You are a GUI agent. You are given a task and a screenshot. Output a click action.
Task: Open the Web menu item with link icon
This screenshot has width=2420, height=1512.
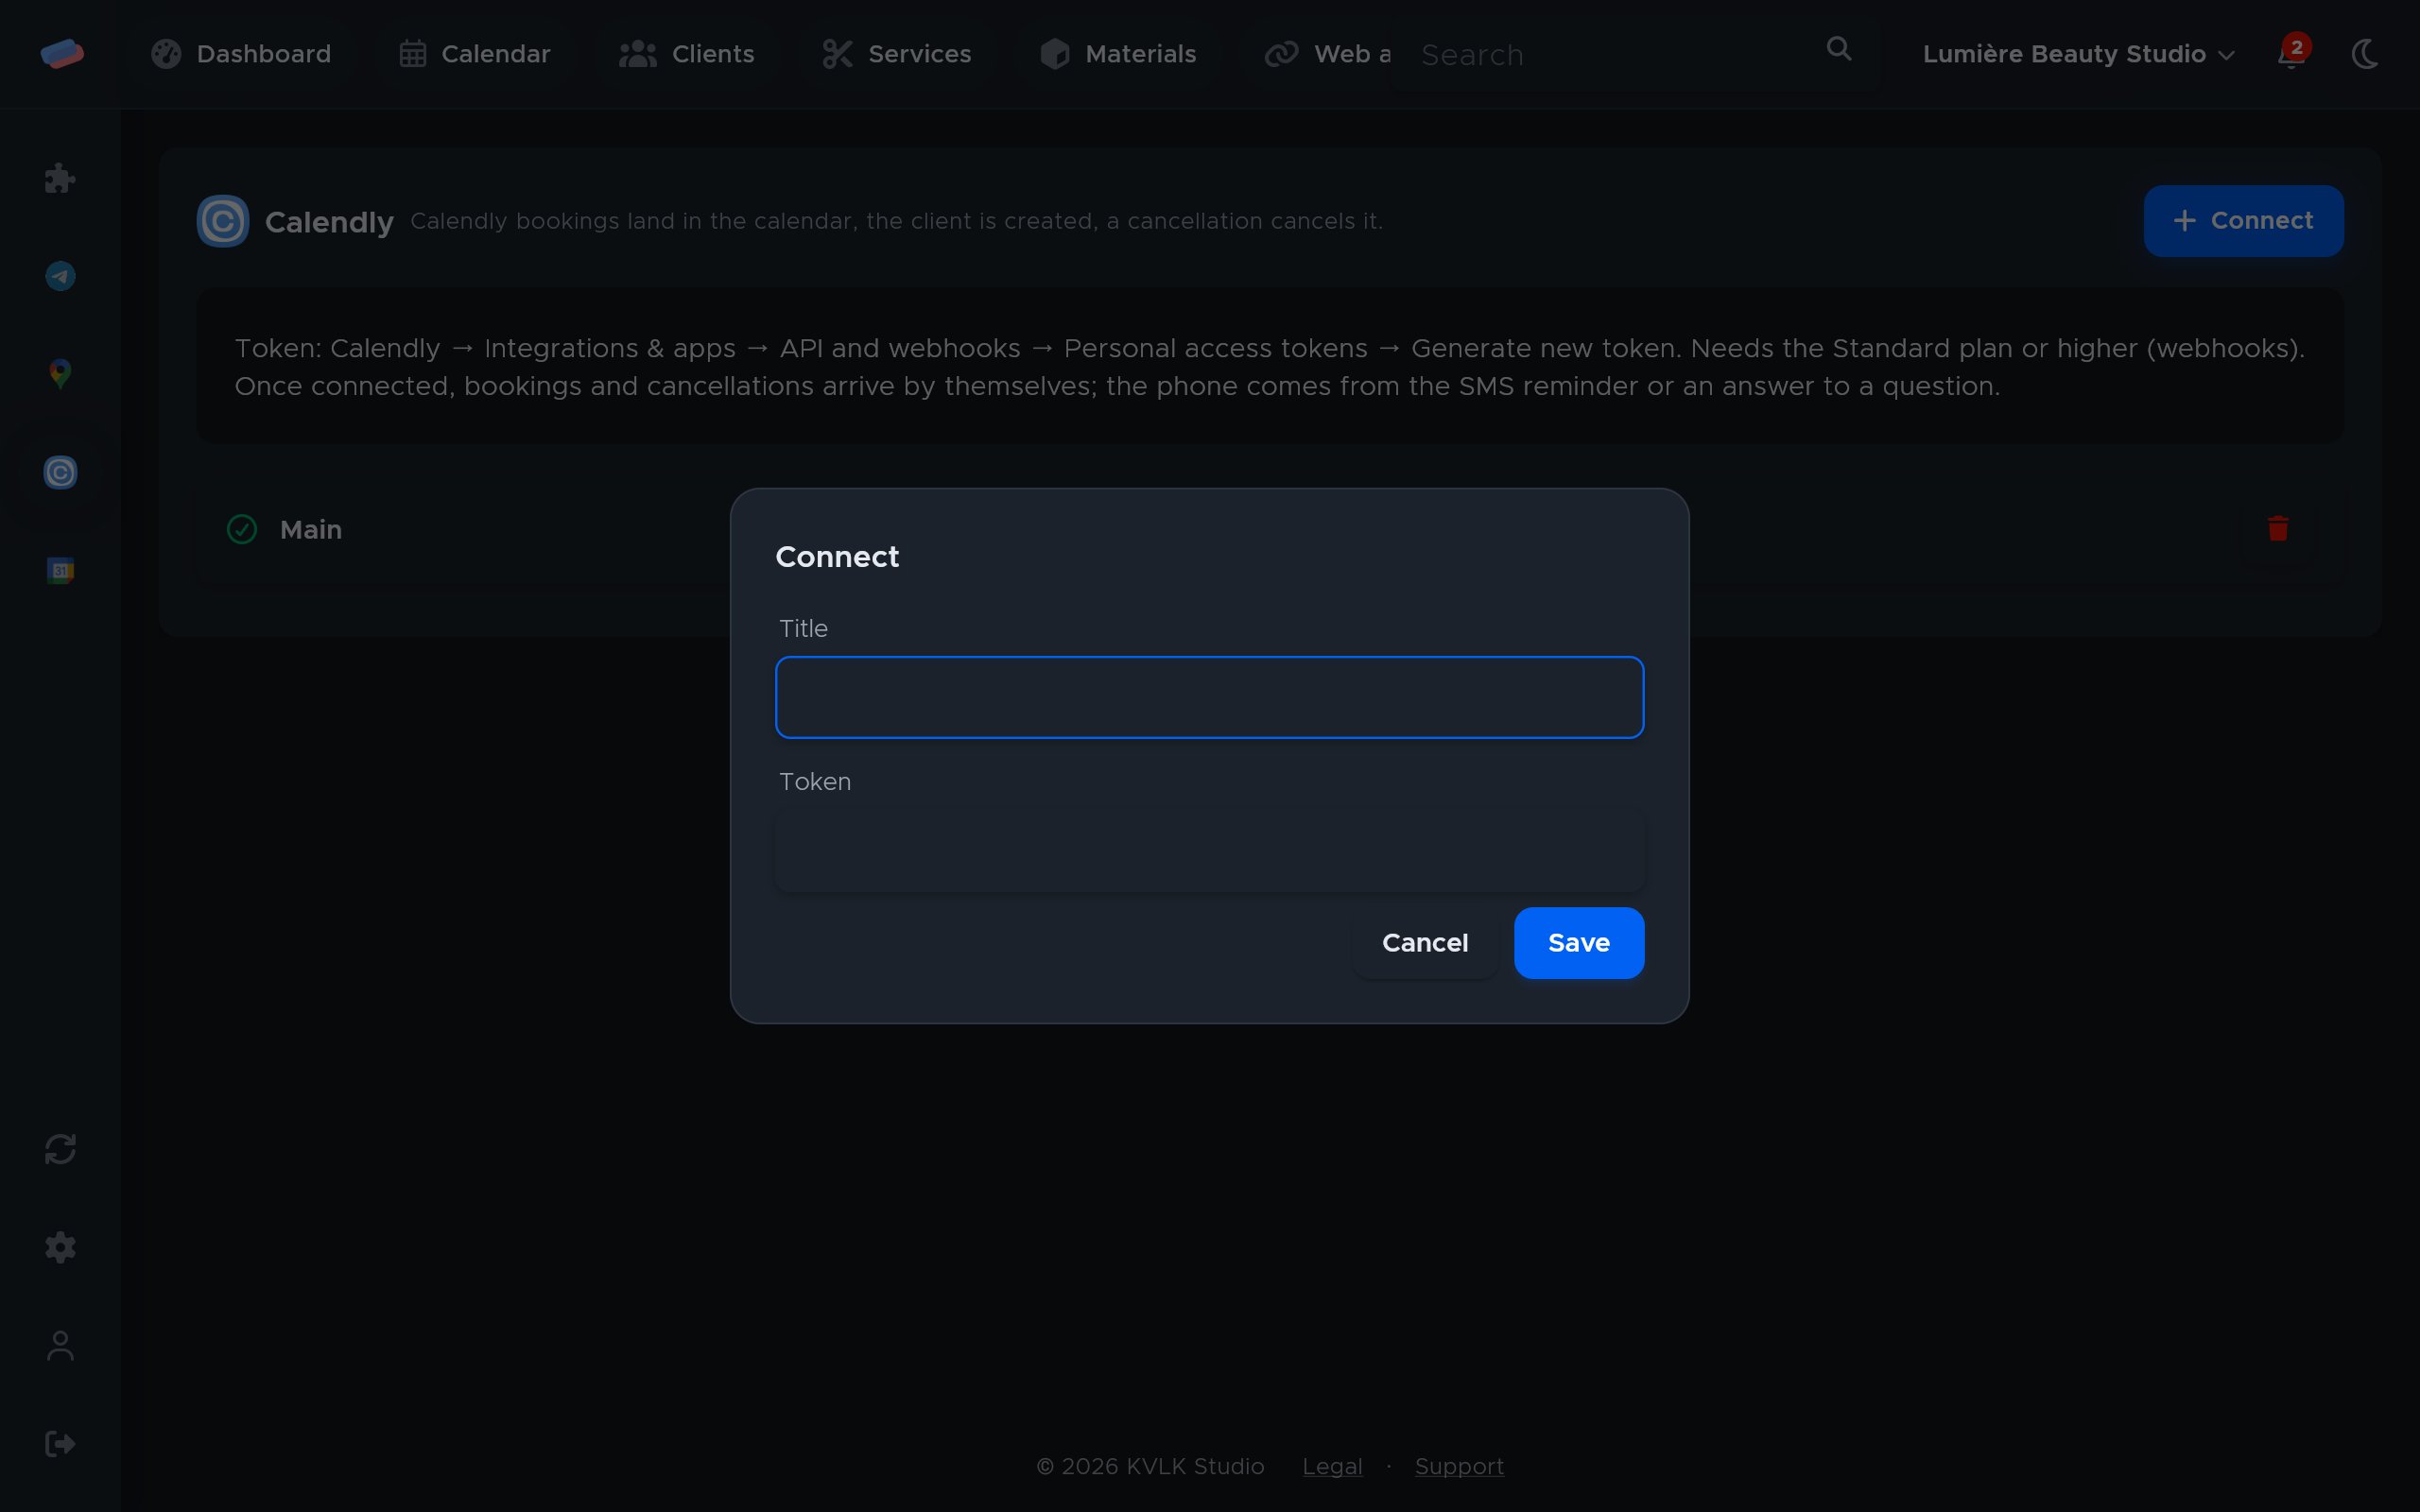[x=1327, y=54]
